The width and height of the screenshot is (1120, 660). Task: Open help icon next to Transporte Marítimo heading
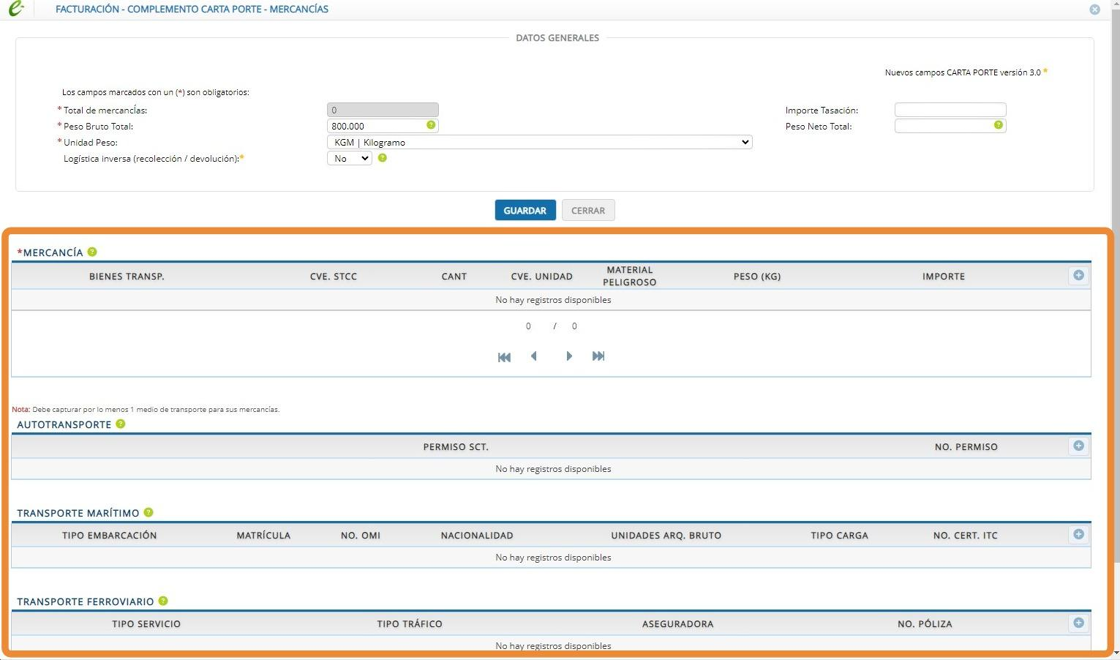149,512
